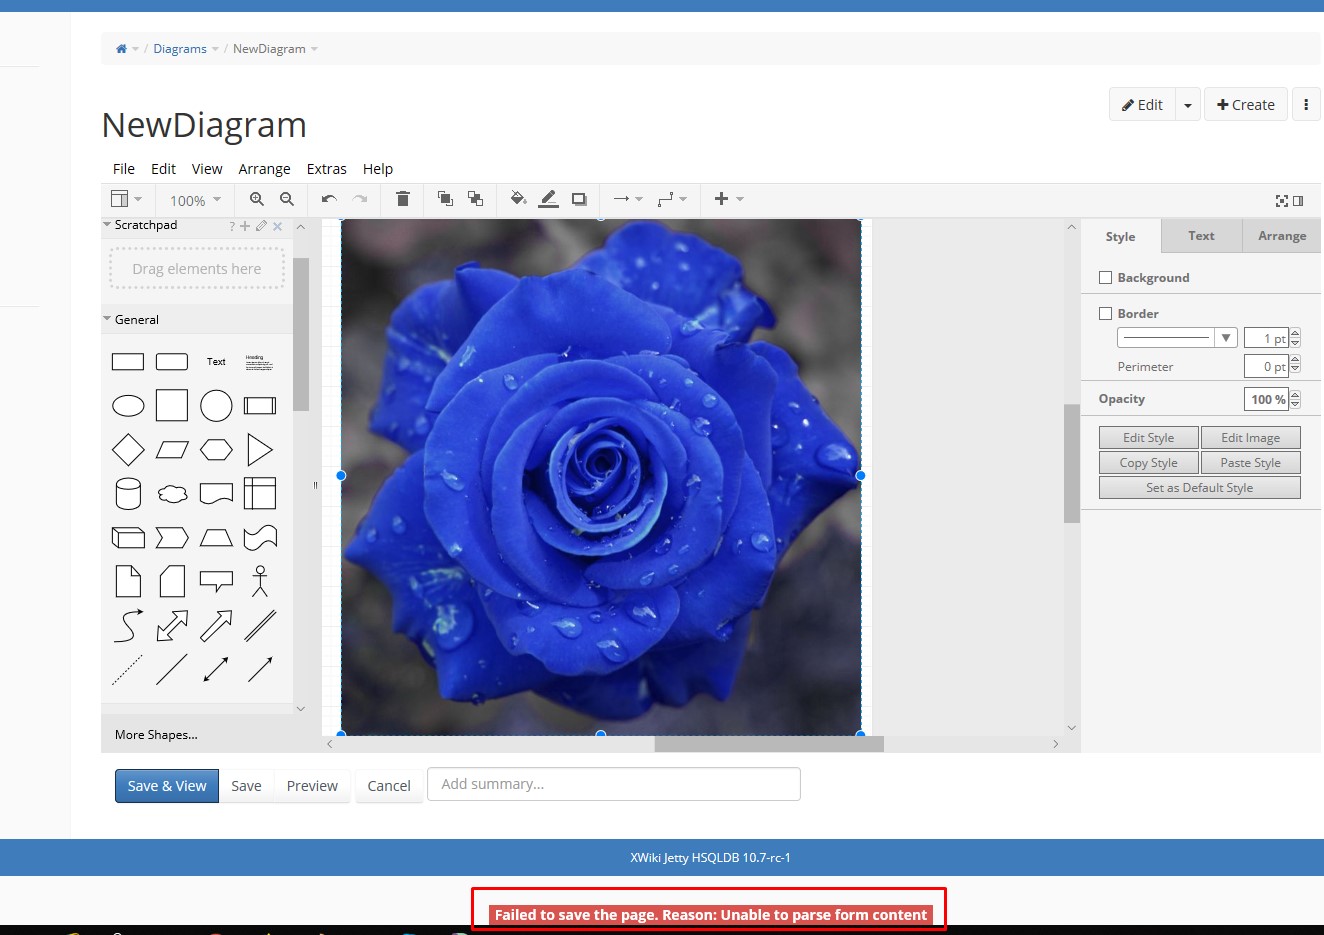Open More Shapes... link
1324x935 pixels.
[x=156, y=735]
